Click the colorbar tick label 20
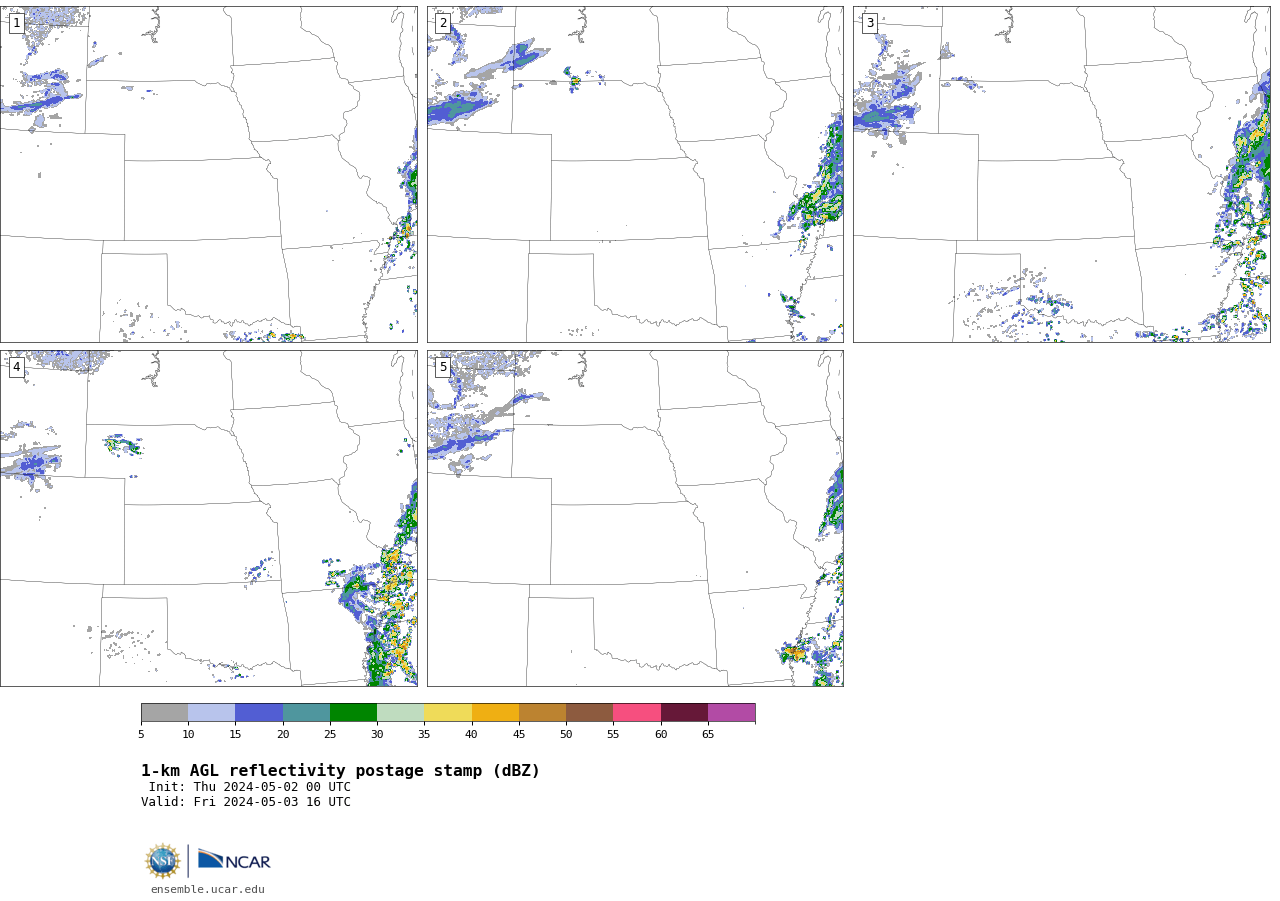This screenshot has height=901, width=1280. (x=283, y=735)
